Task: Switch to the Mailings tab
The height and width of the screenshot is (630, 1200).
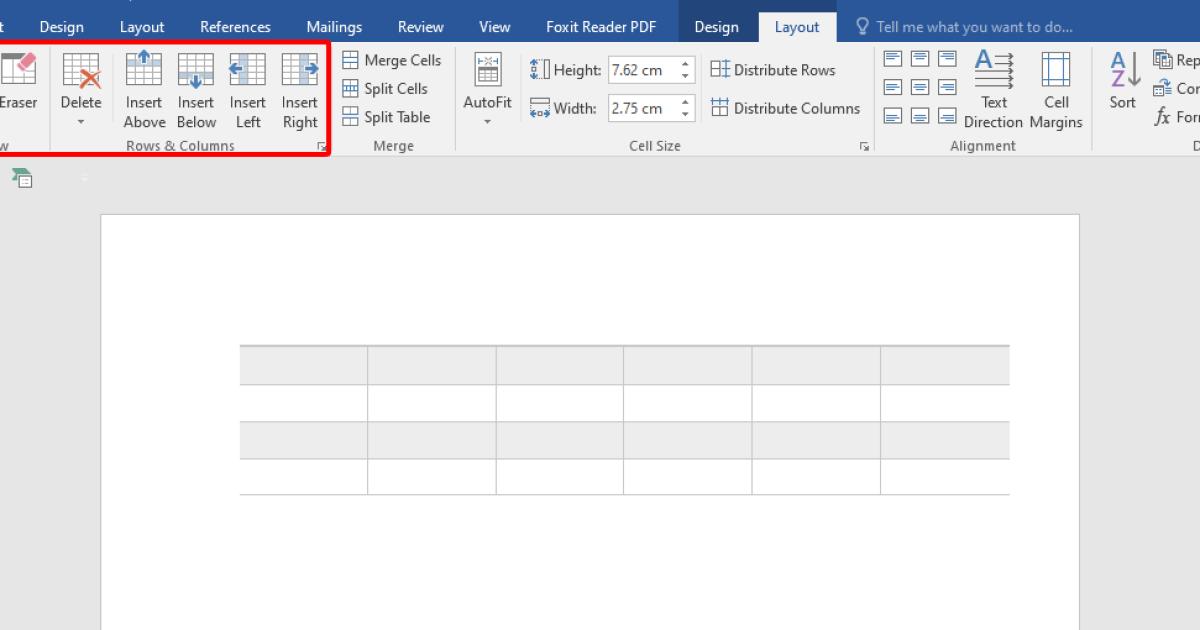Action: coord(334,27)
